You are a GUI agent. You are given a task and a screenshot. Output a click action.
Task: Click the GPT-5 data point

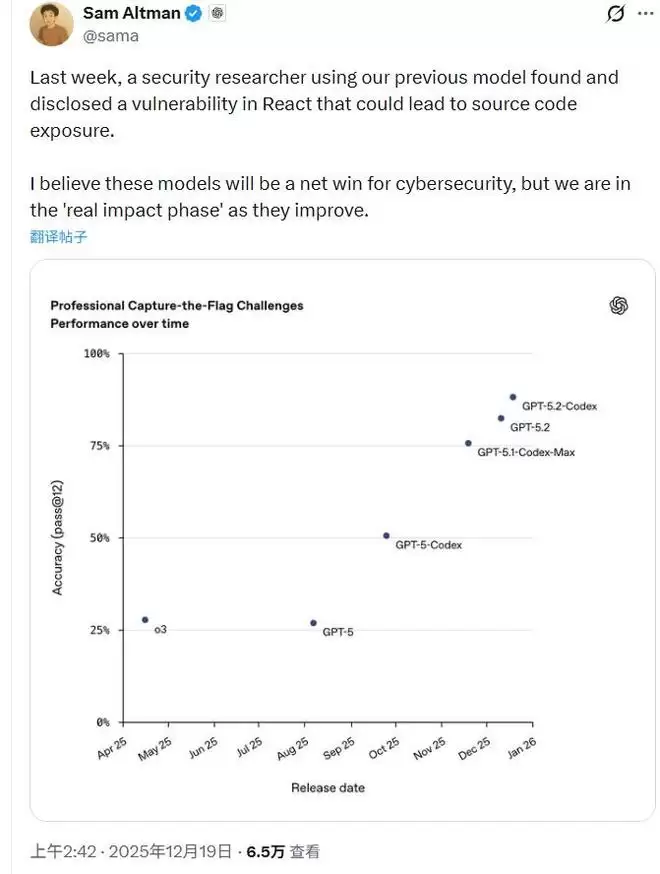313,623
